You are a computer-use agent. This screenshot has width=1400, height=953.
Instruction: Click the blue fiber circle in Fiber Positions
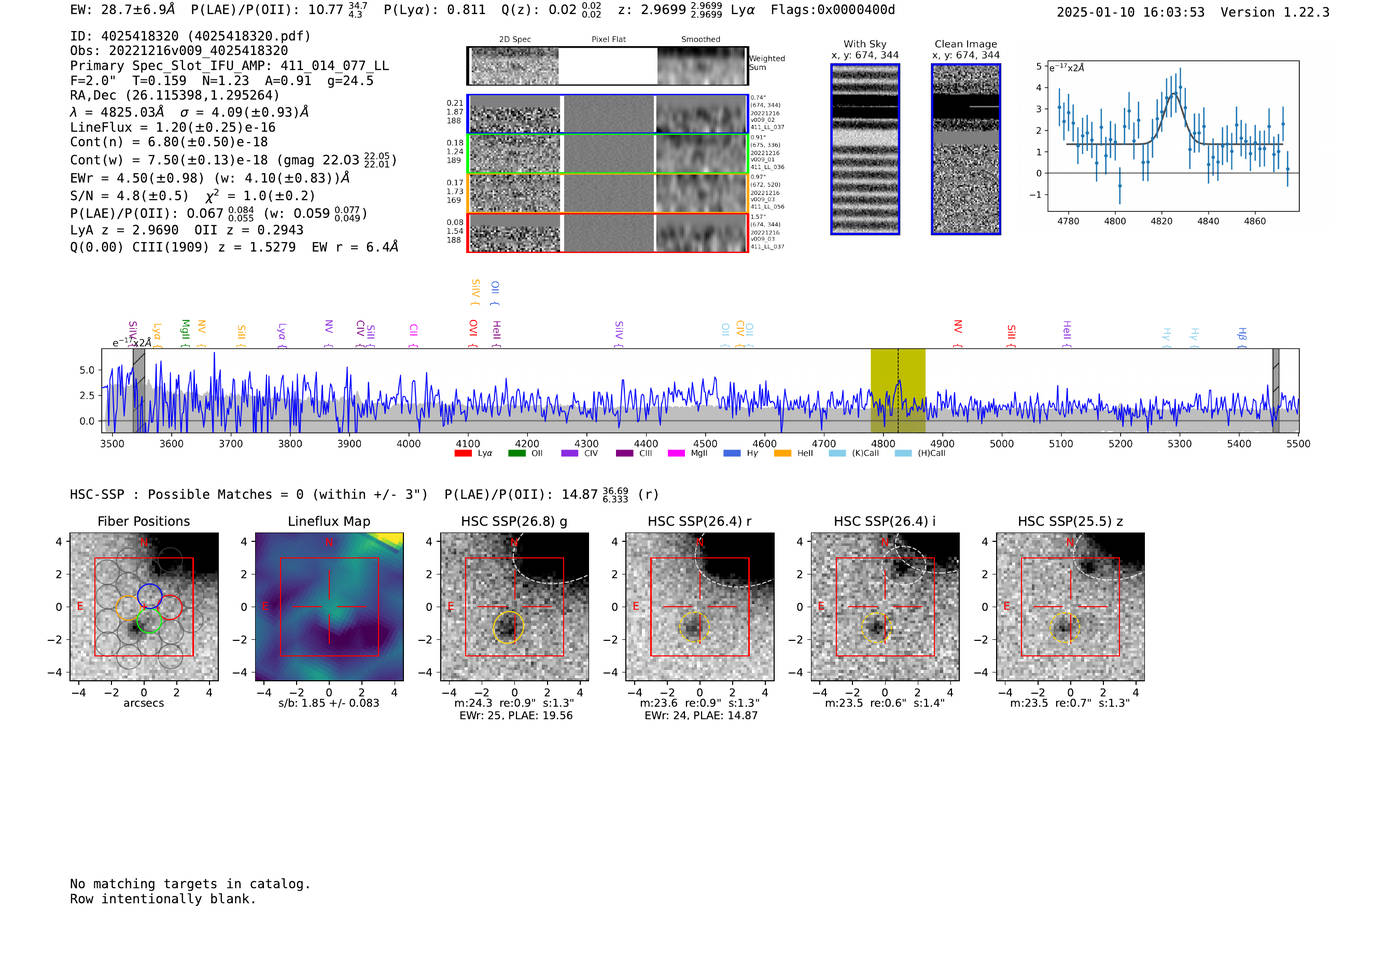150,595
